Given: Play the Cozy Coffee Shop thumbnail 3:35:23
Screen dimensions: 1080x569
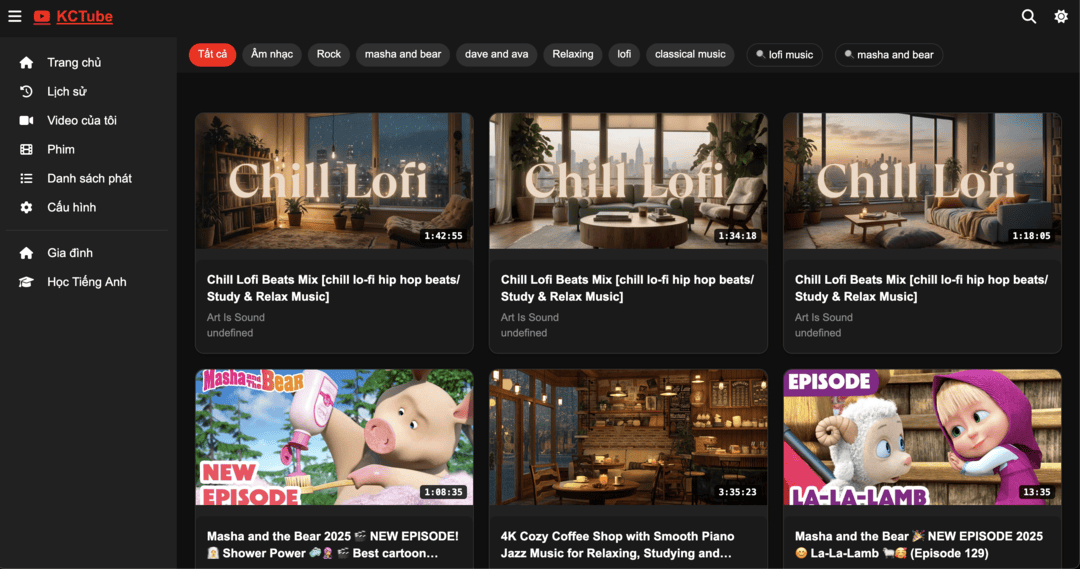Looking at the screenshot, I should click(628, 437).
